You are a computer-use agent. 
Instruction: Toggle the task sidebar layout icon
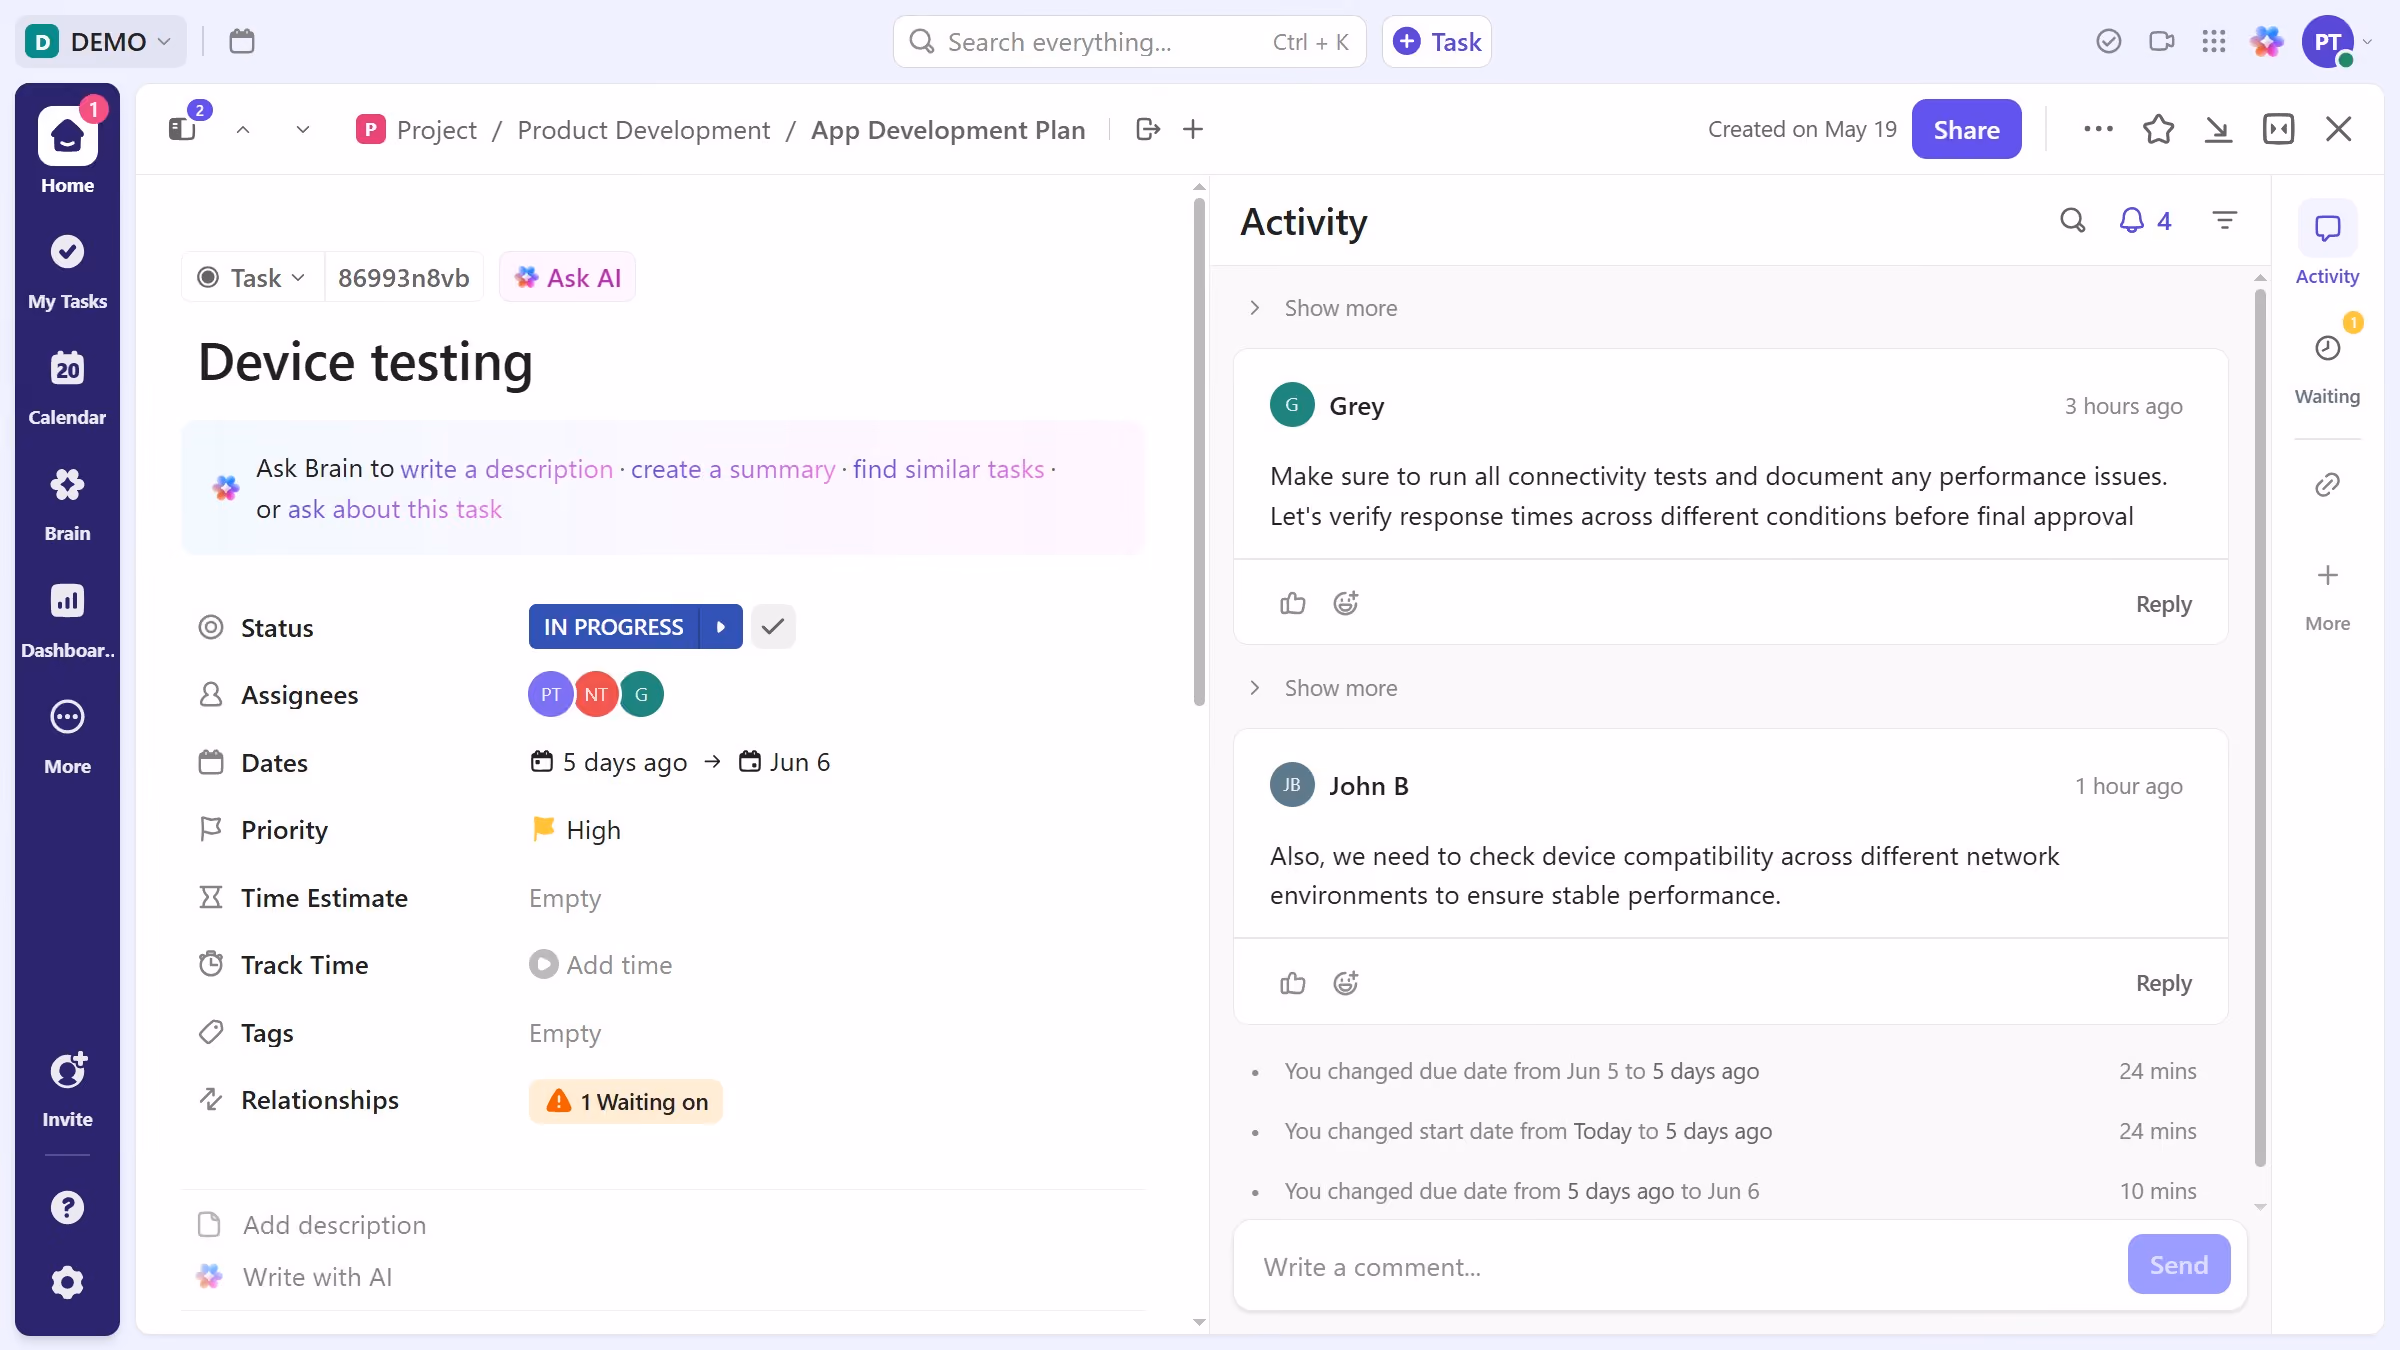(182, 129)
